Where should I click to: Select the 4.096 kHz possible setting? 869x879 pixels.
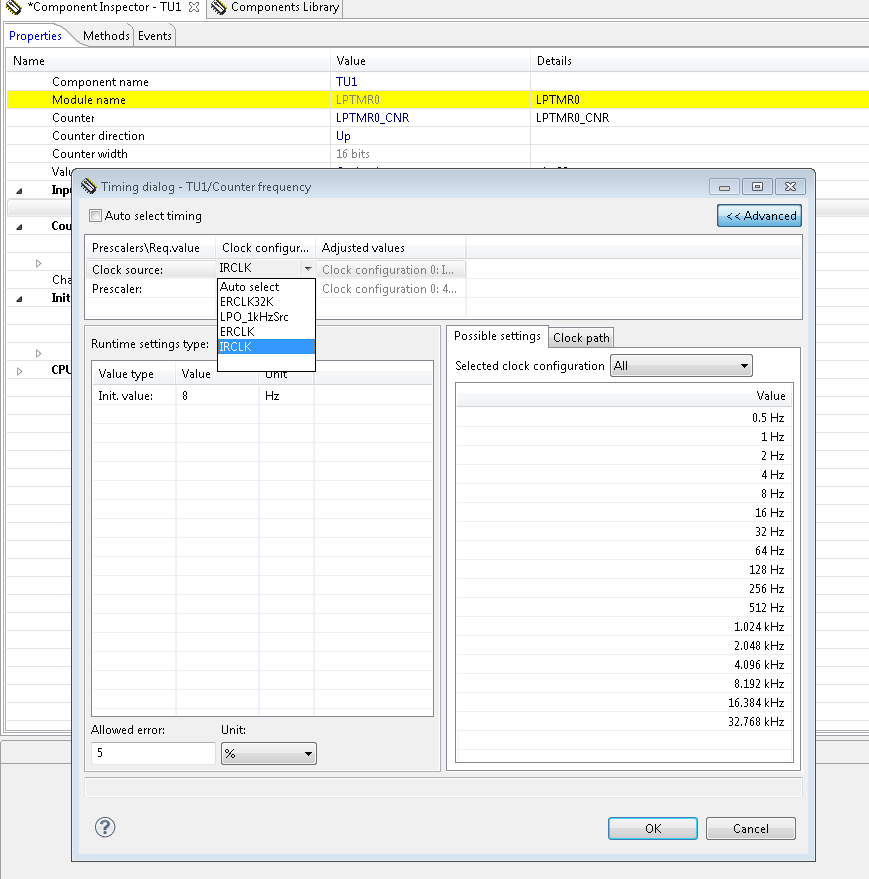[x=625, y=665]
